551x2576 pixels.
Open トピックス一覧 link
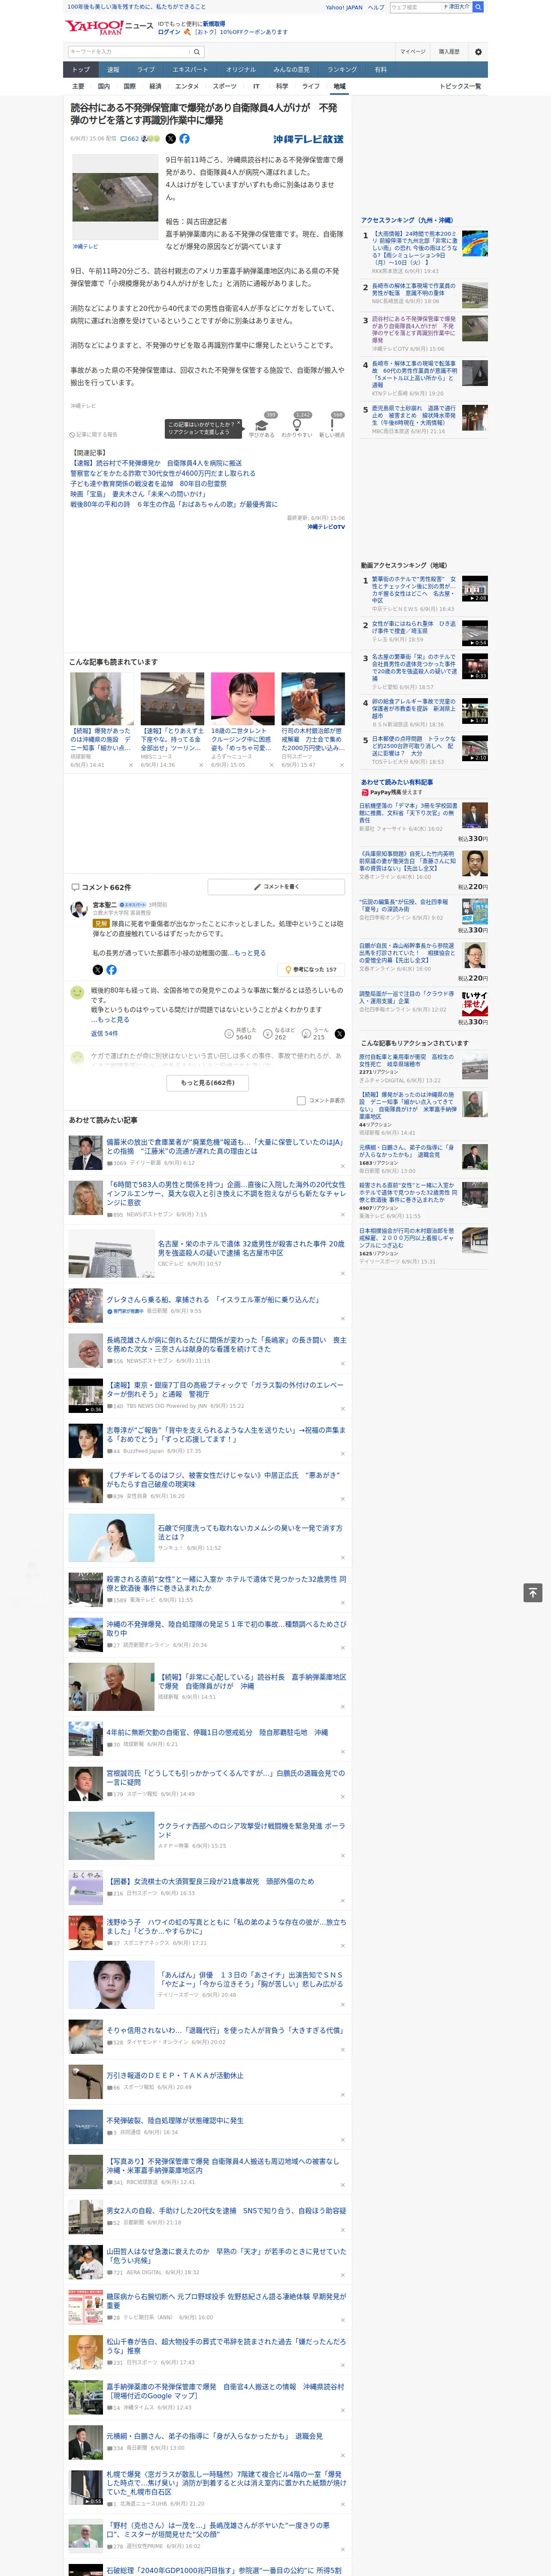click(460, 87)
